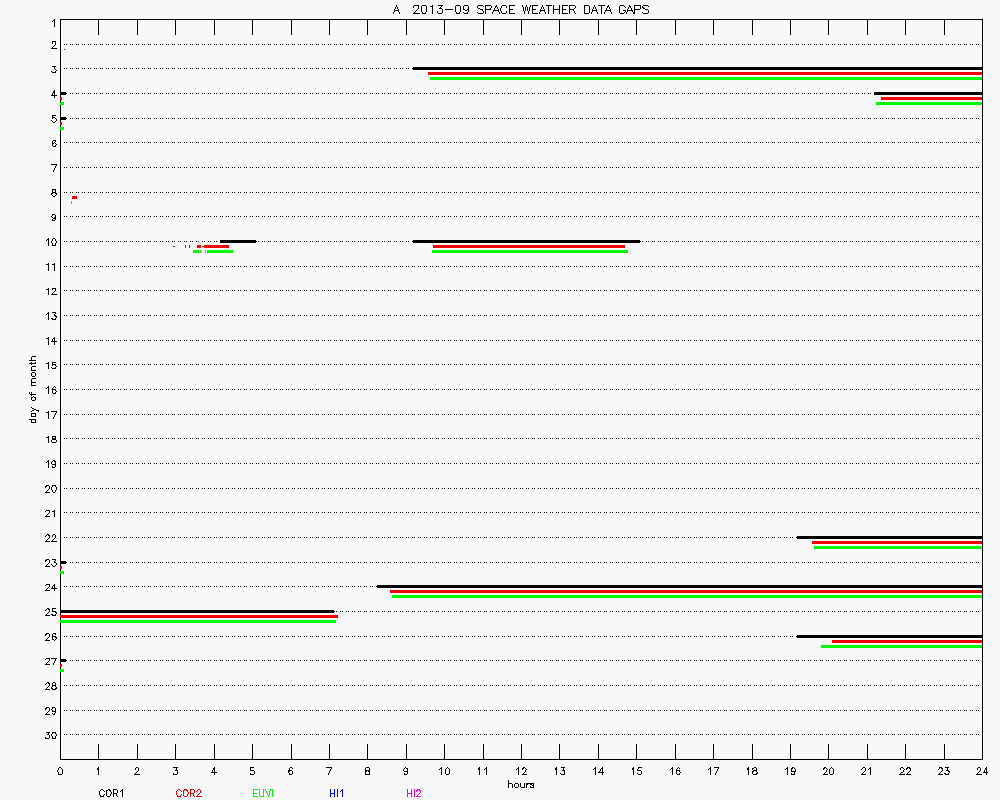This screenshot has height=800, width=1000.
Task: Click the green EUVI bar on day 4 near hour 22
Action: click(x=929, y=103)
